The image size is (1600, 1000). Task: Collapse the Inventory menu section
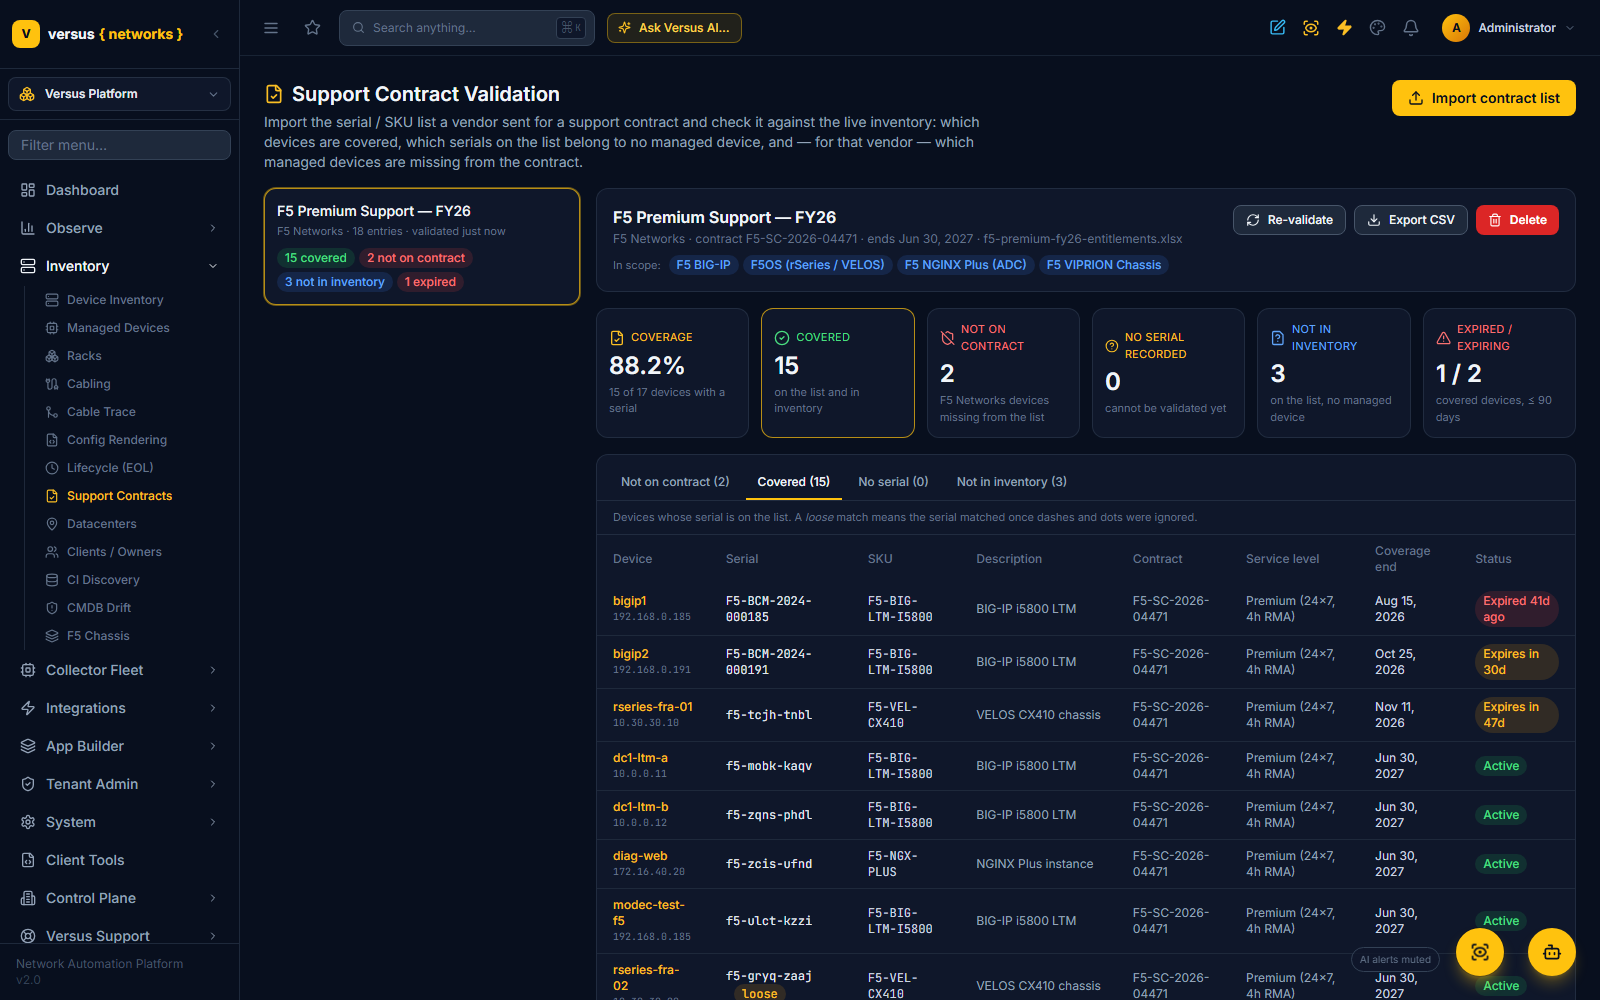tap(119, 266)
